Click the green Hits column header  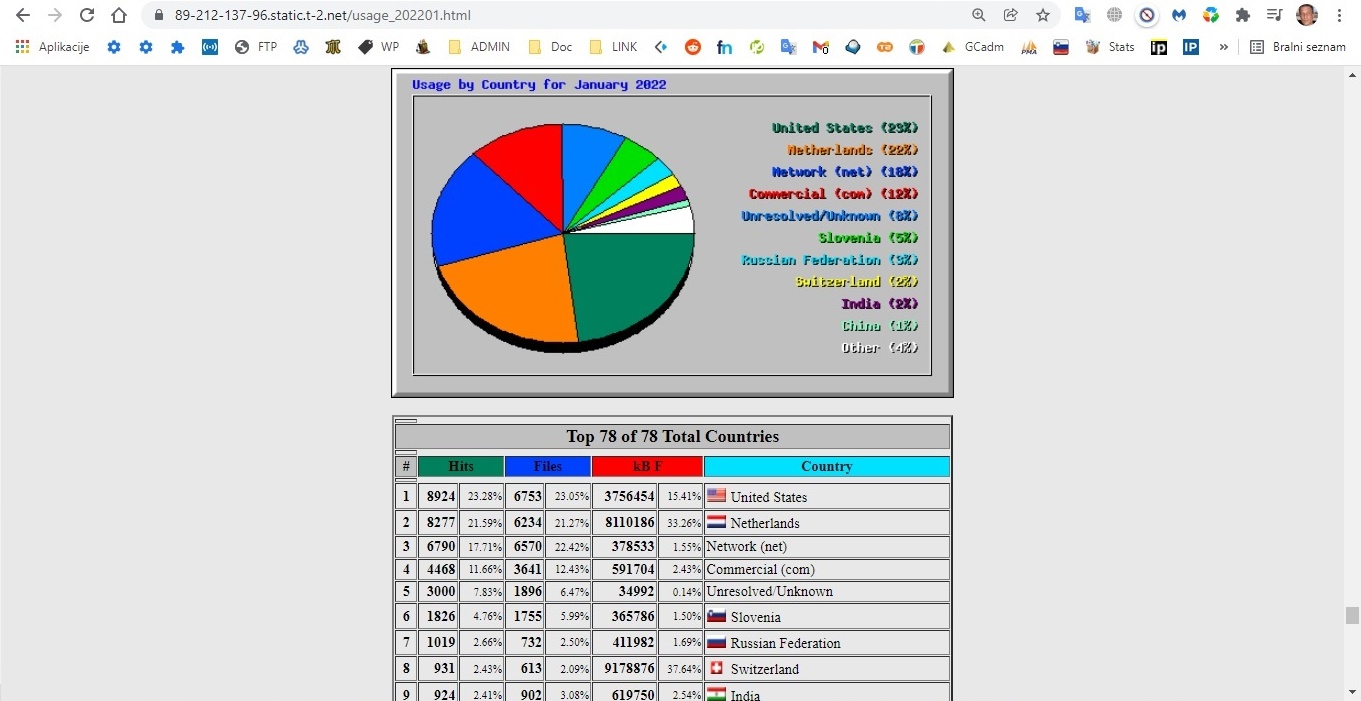pos(461,466)
